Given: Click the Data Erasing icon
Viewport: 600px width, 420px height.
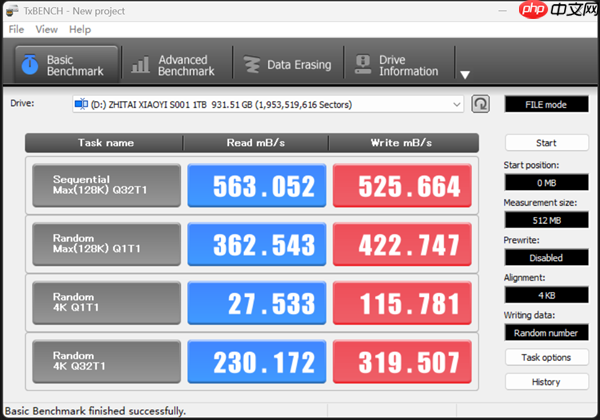Looking at the screenshot, I should [250, 65].
